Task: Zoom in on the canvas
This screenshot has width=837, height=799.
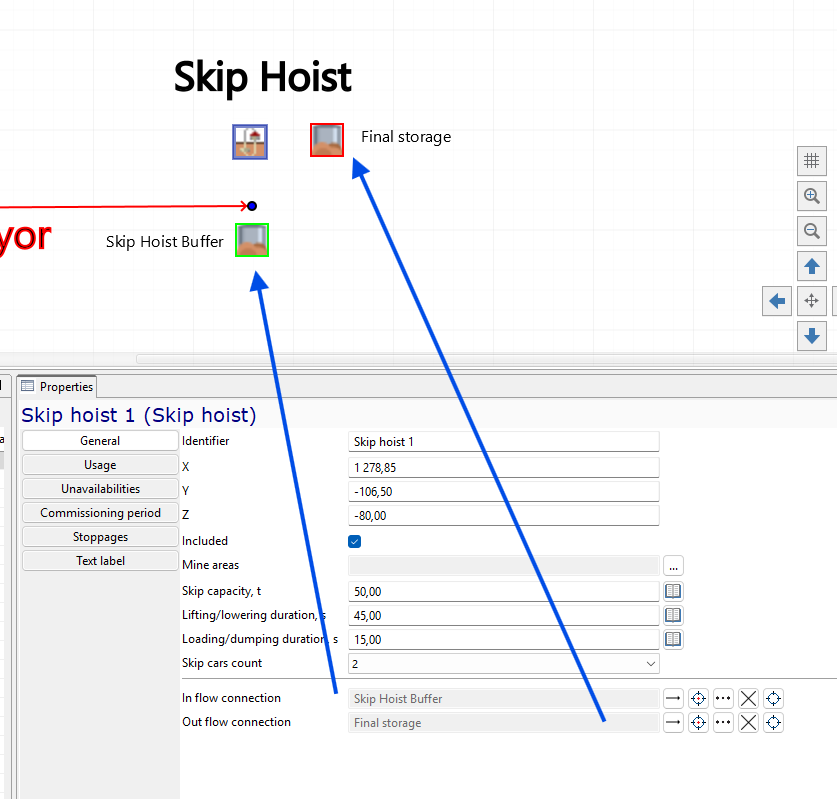Action: (811, 196)
